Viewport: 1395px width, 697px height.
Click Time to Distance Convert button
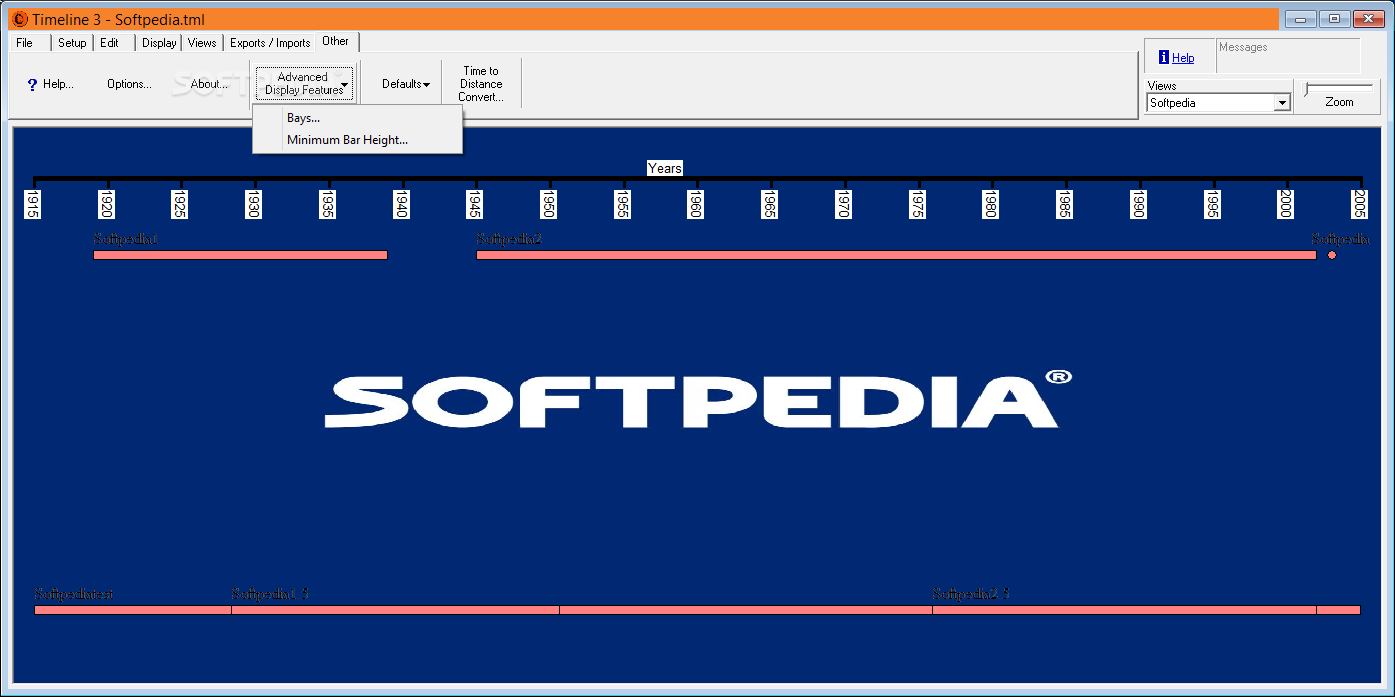tap(481, 84)
